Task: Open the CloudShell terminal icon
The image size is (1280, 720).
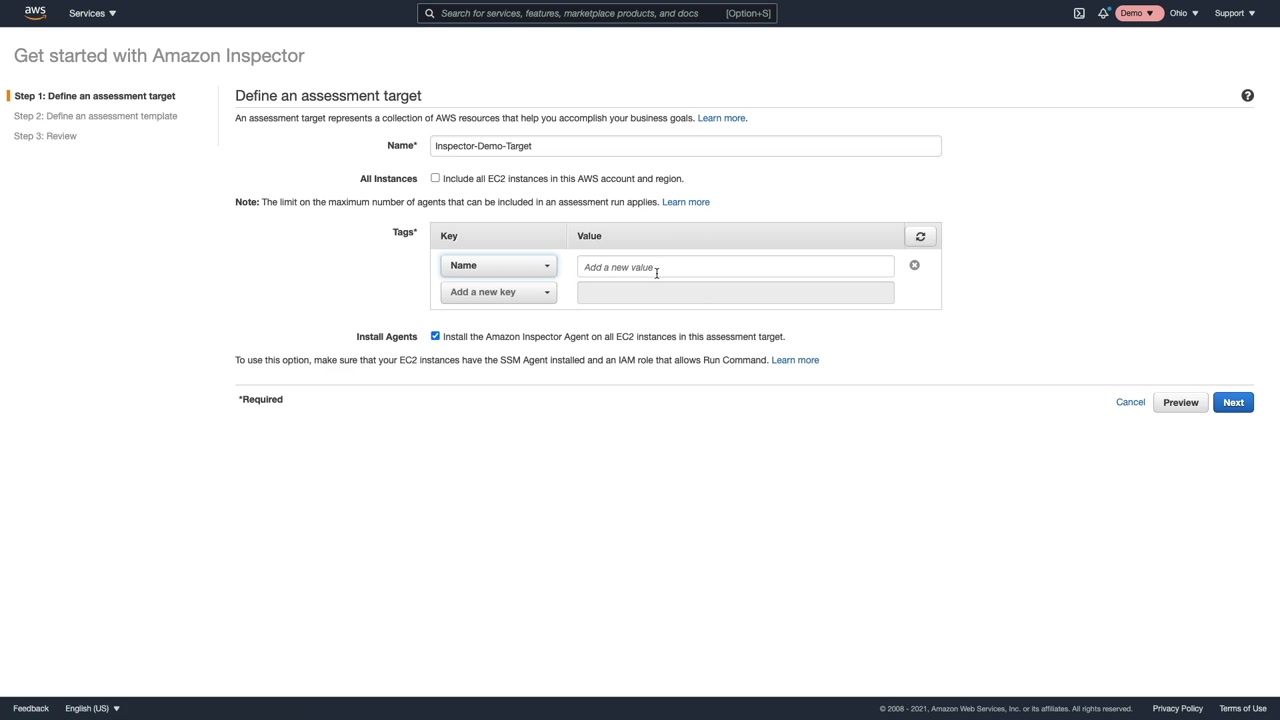Action: 1079,13
